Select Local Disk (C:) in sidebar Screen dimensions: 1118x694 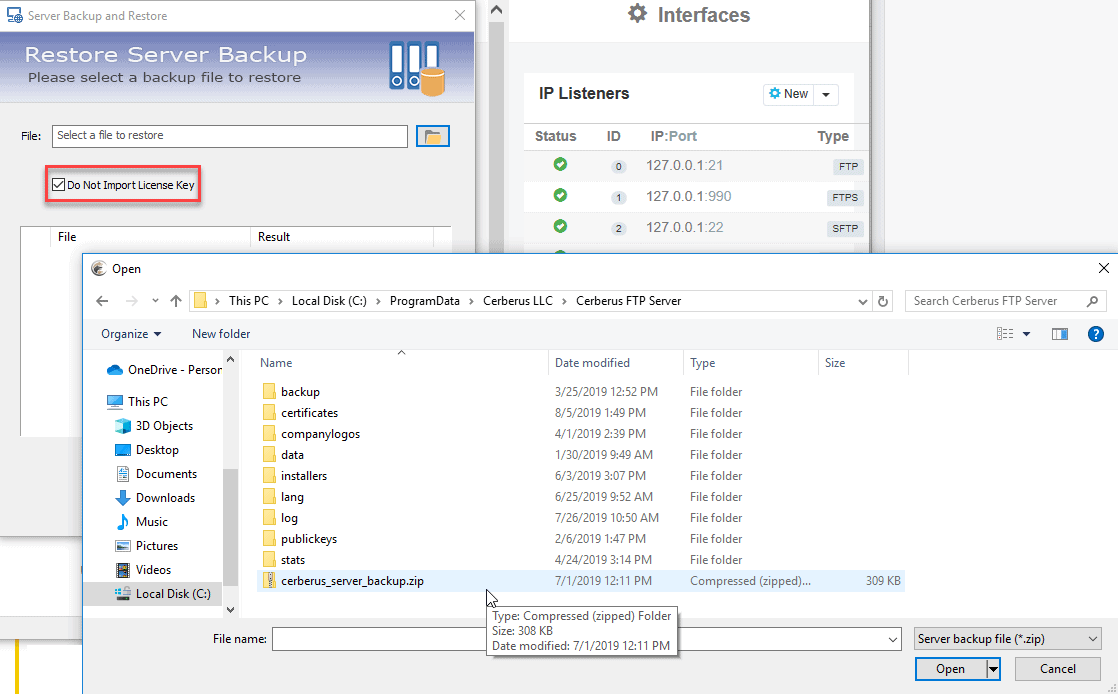[172, 594]
